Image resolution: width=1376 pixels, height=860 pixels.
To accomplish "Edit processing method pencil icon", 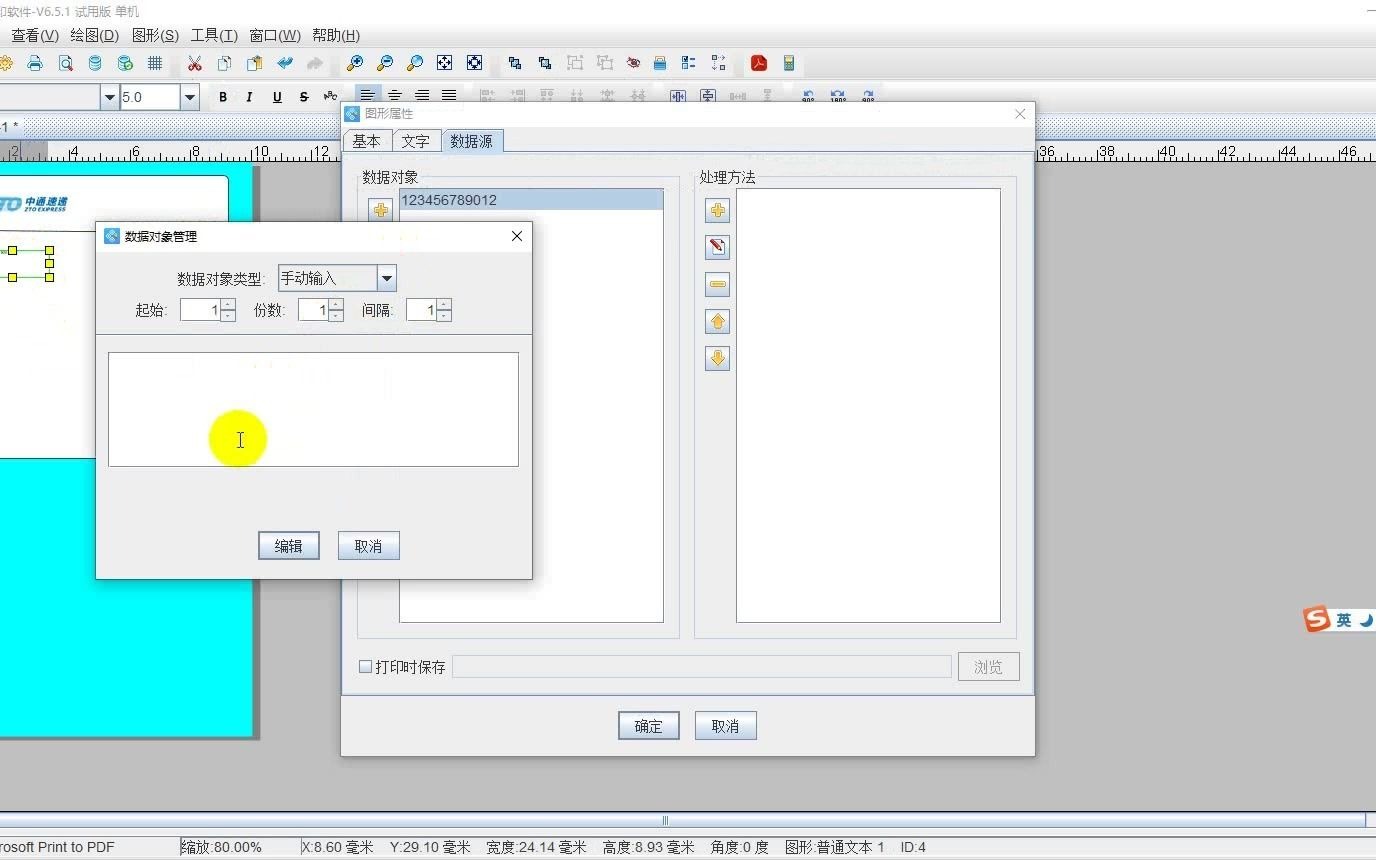I will click(717, 247).
